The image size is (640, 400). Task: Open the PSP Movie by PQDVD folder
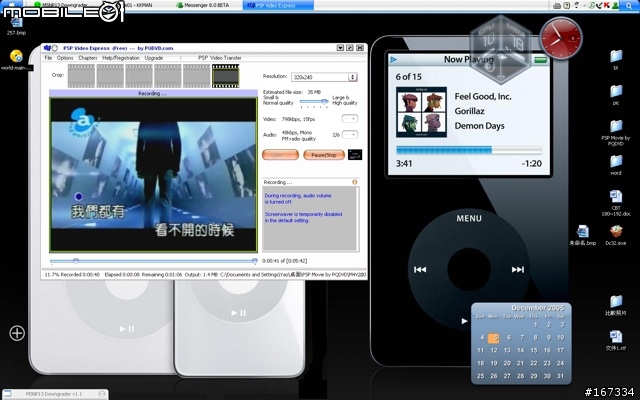616,133
